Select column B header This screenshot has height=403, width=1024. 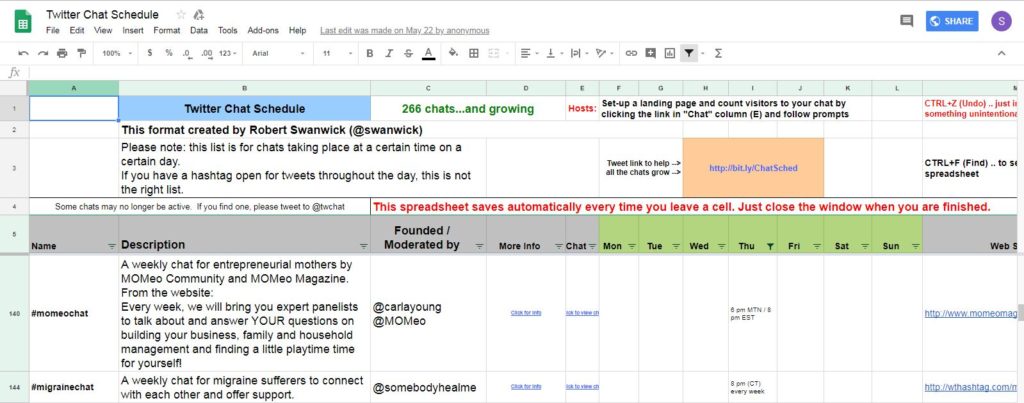[x=244, y=88]
